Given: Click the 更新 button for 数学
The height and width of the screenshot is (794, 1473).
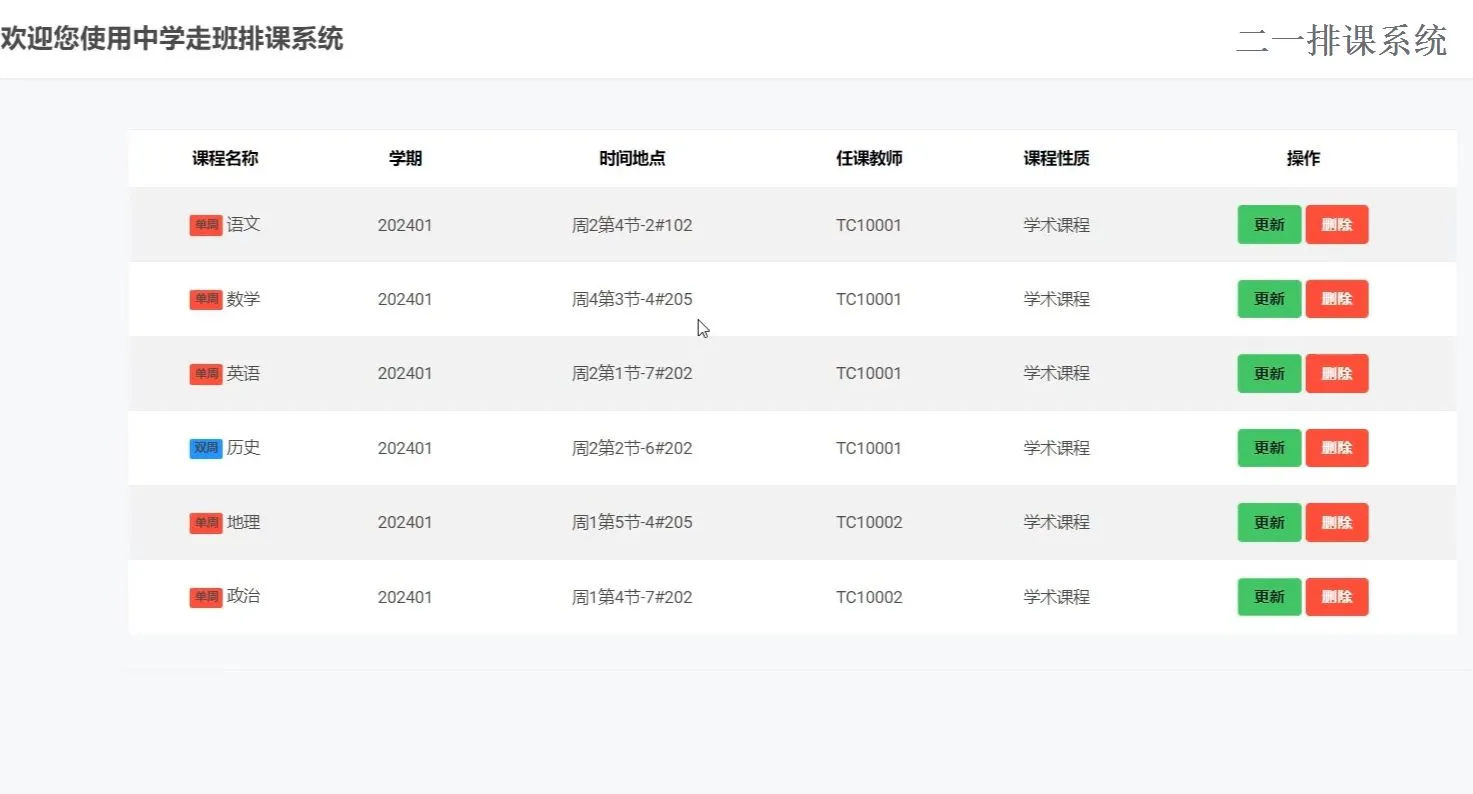Looking at the screenshot, I should click(1268, 299).
